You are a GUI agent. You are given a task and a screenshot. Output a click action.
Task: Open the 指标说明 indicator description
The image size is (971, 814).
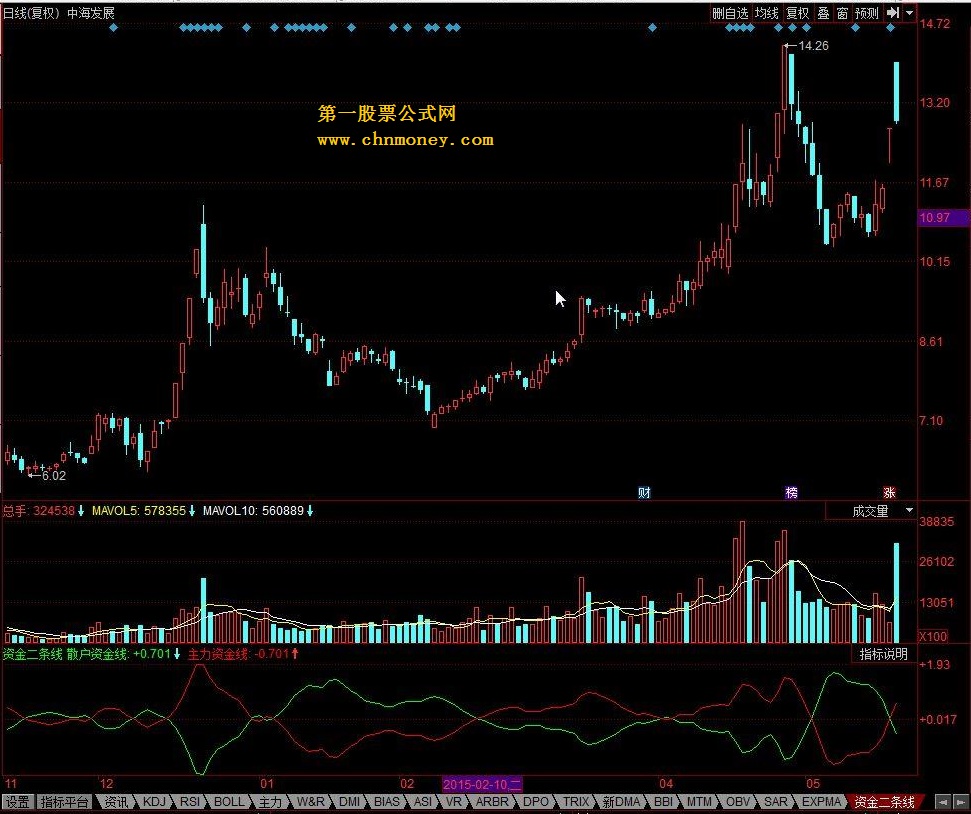884,654
